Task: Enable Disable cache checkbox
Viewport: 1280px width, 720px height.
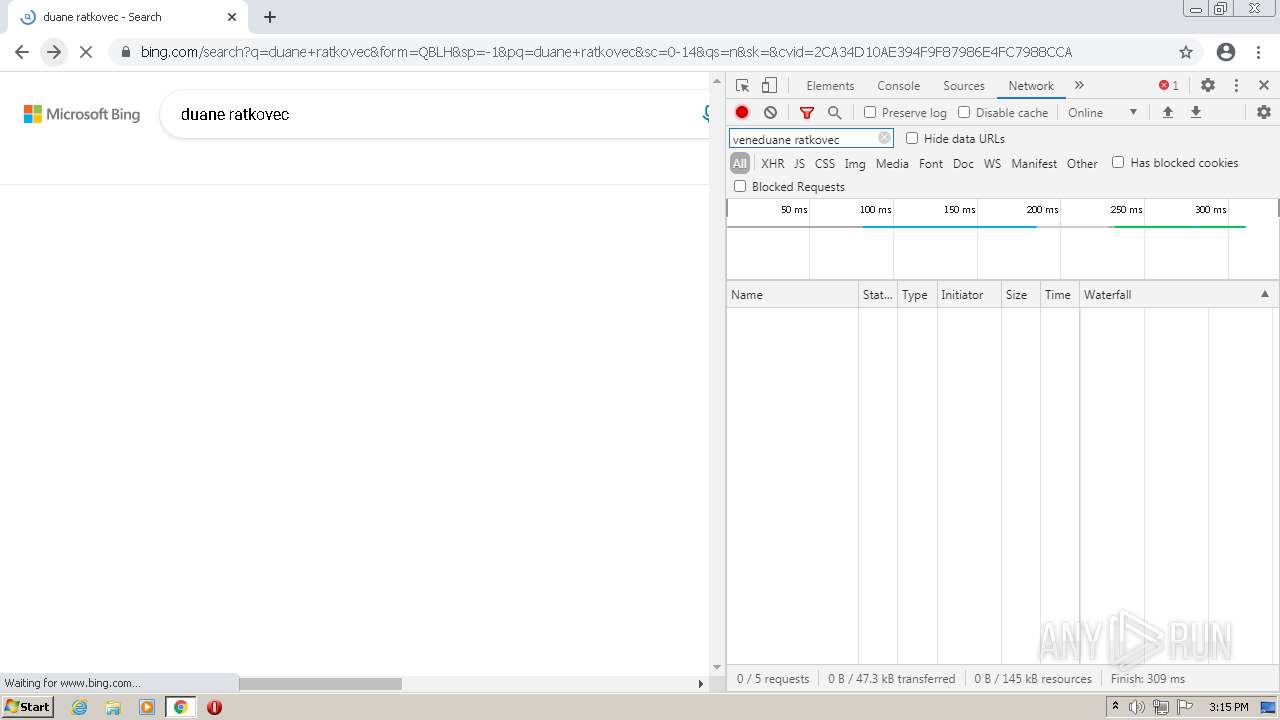Action: tap(964, 113)
